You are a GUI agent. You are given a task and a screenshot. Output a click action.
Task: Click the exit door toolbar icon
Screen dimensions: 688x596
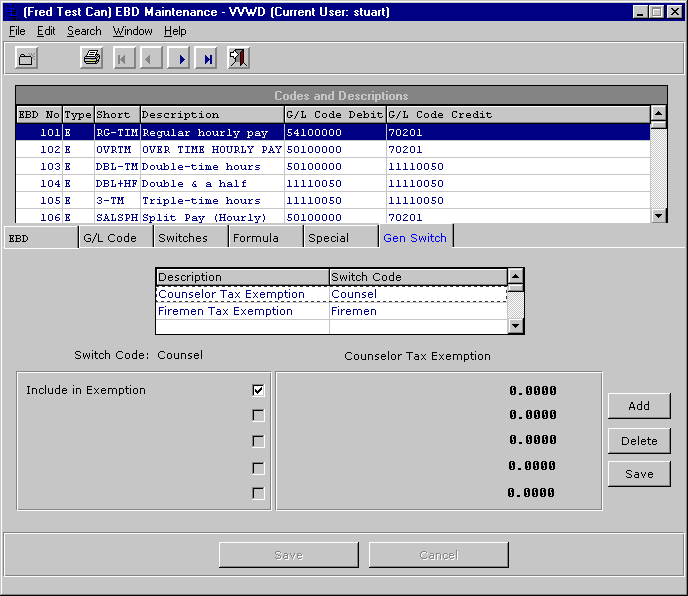coord(238,59)
